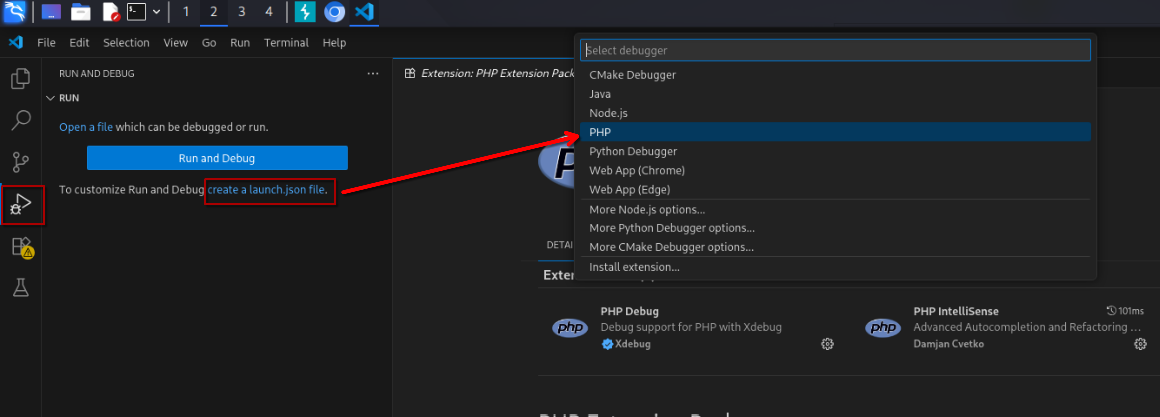Switch to workspace 3

pos(241,12)
